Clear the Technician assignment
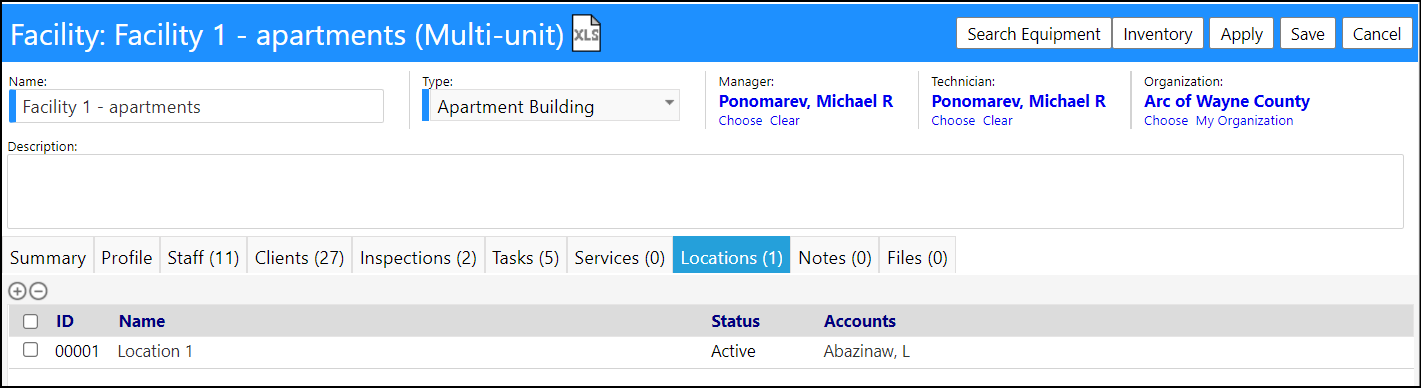Viewport: 1421px width, 388px height. click(x=998, y=121)
